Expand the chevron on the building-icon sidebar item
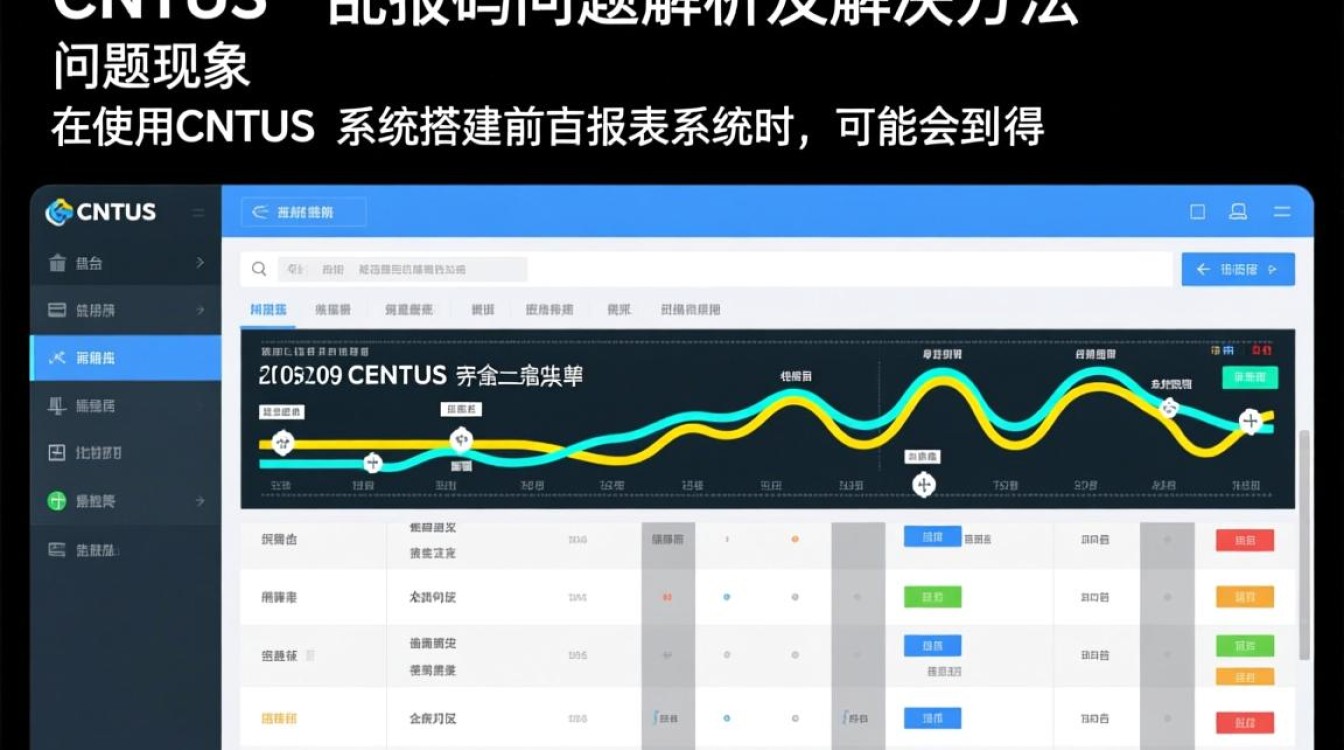The image size is (1344, 750). coord(200,263)
